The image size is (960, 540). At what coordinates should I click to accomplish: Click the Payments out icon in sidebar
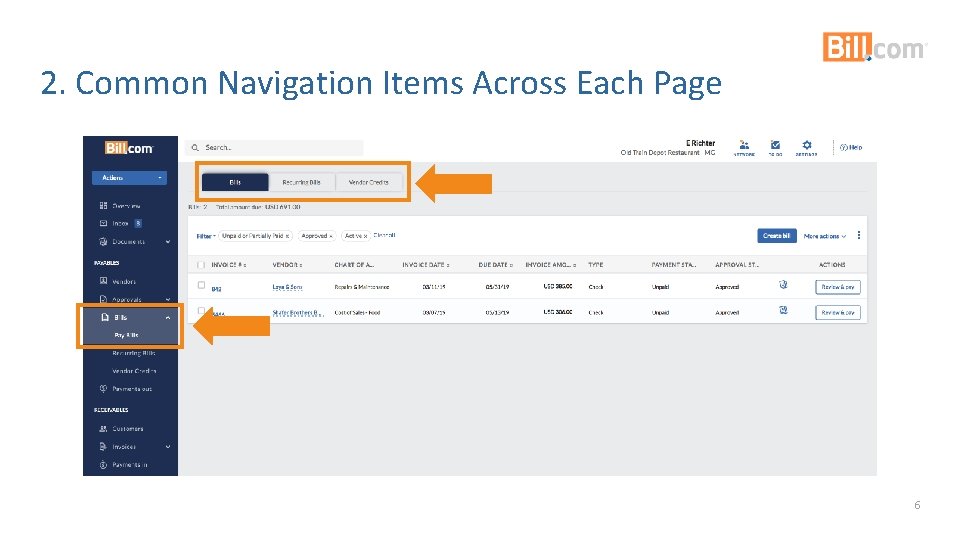(103, 389)
